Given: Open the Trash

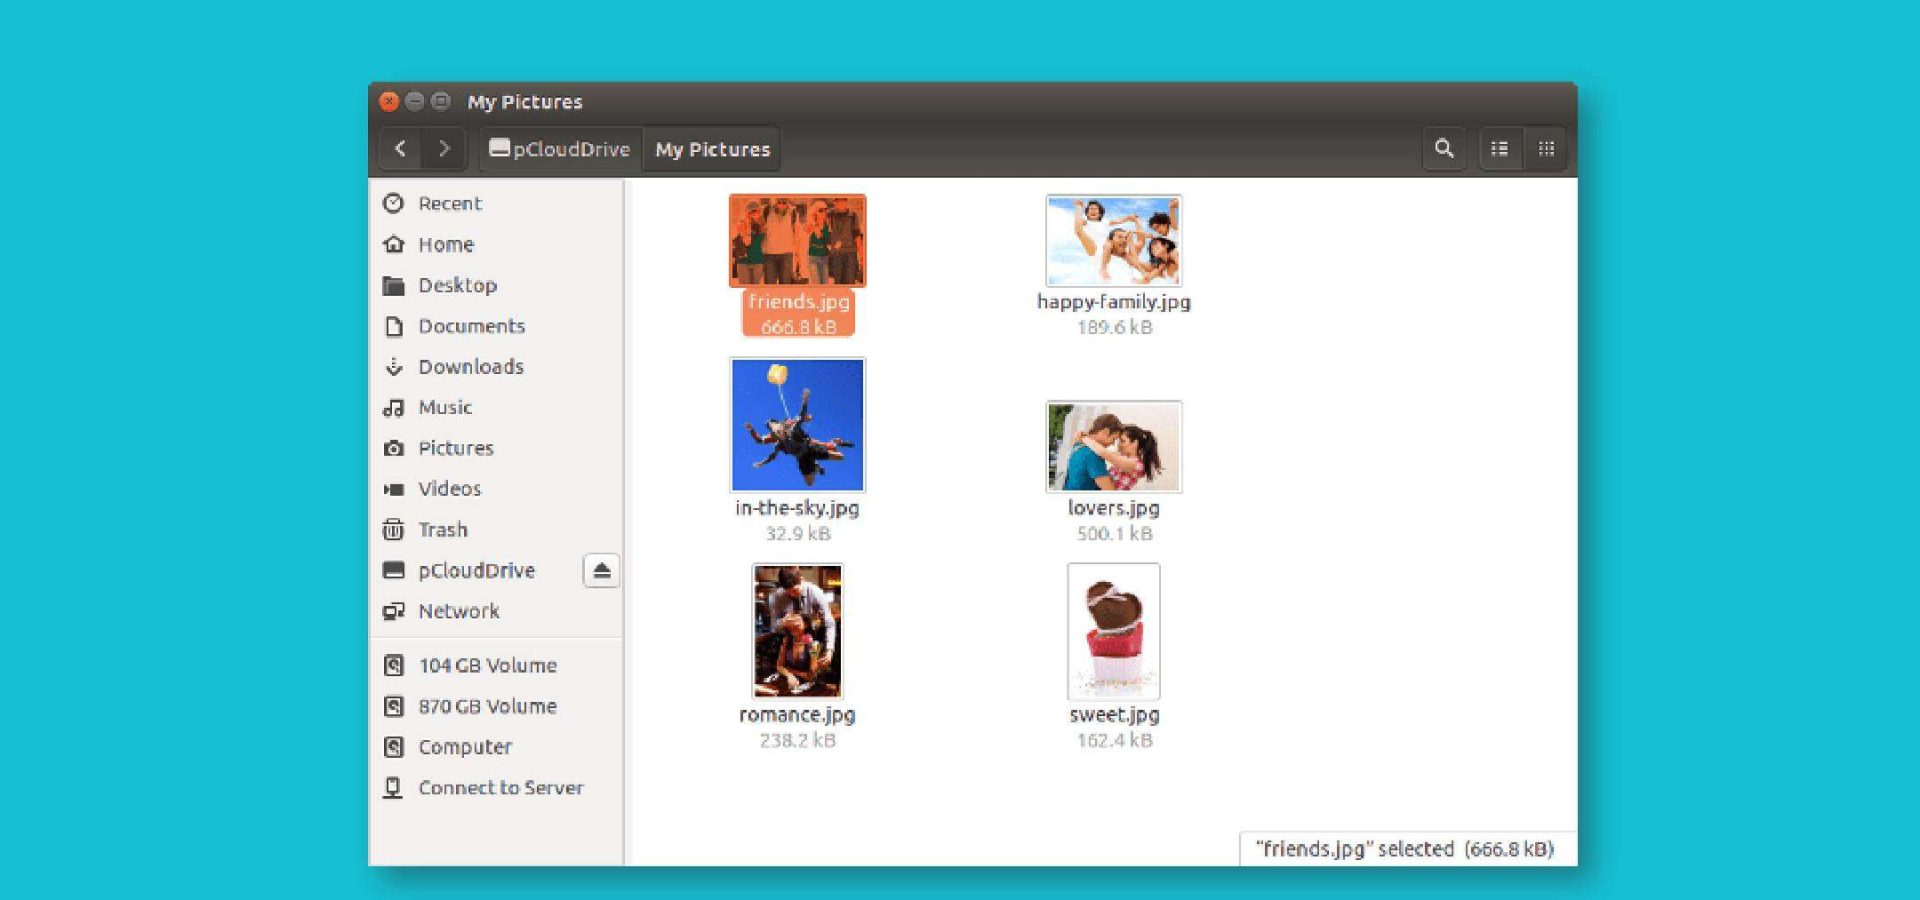Looking at the screenshot, I should point(441,529).
